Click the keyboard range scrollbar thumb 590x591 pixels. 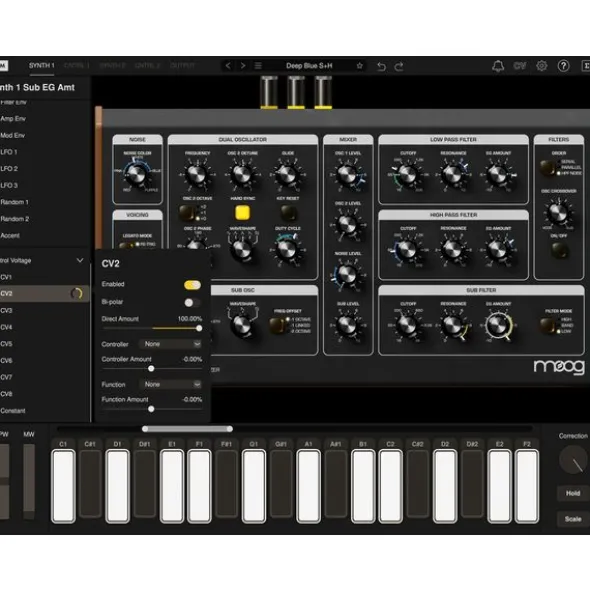coord(187,429)
